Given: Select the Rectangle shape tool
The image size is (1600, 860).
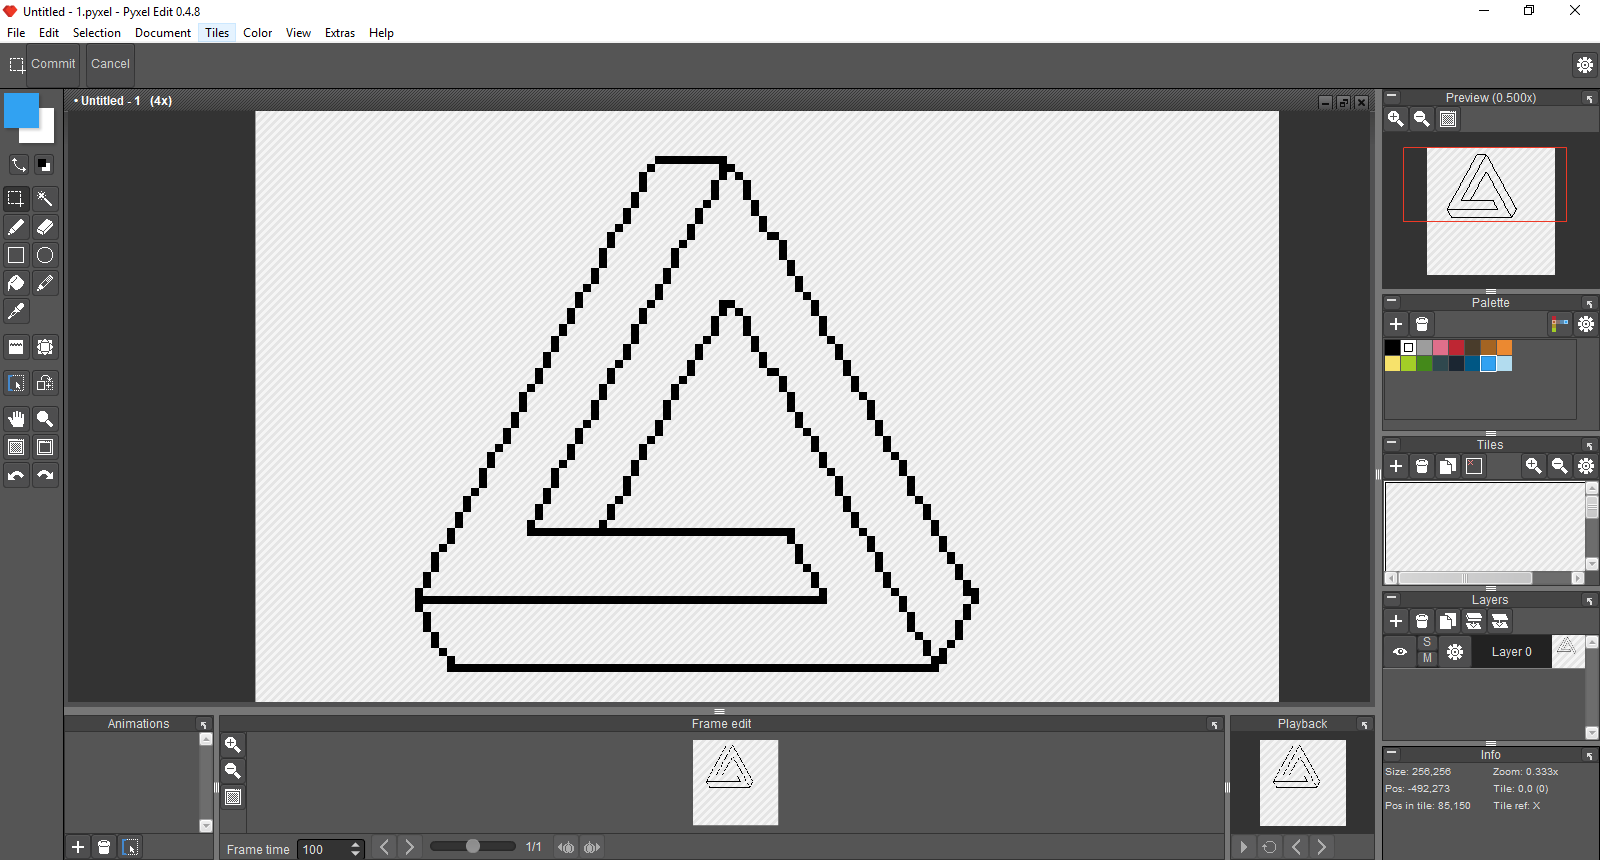Looking at the screenshot, I should click(x=16, y=255).
